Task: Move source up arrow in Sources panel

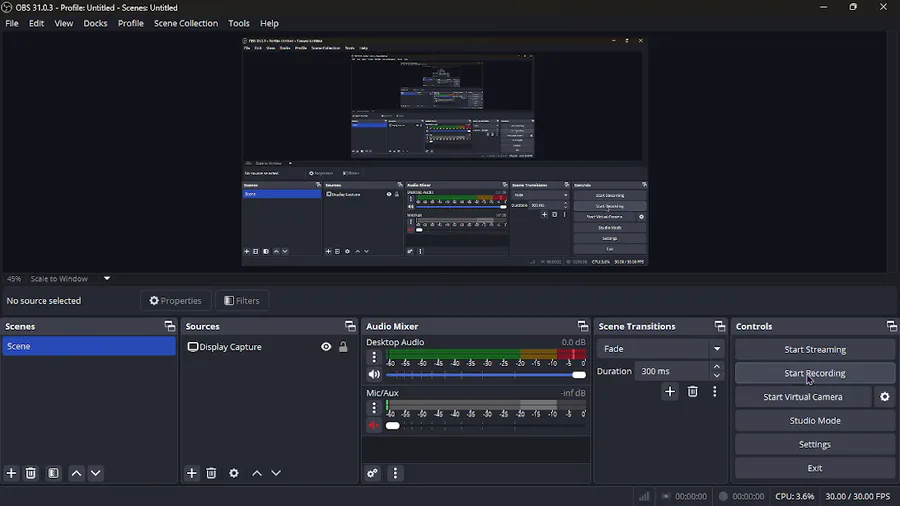Action: click(x=257, y=473)
